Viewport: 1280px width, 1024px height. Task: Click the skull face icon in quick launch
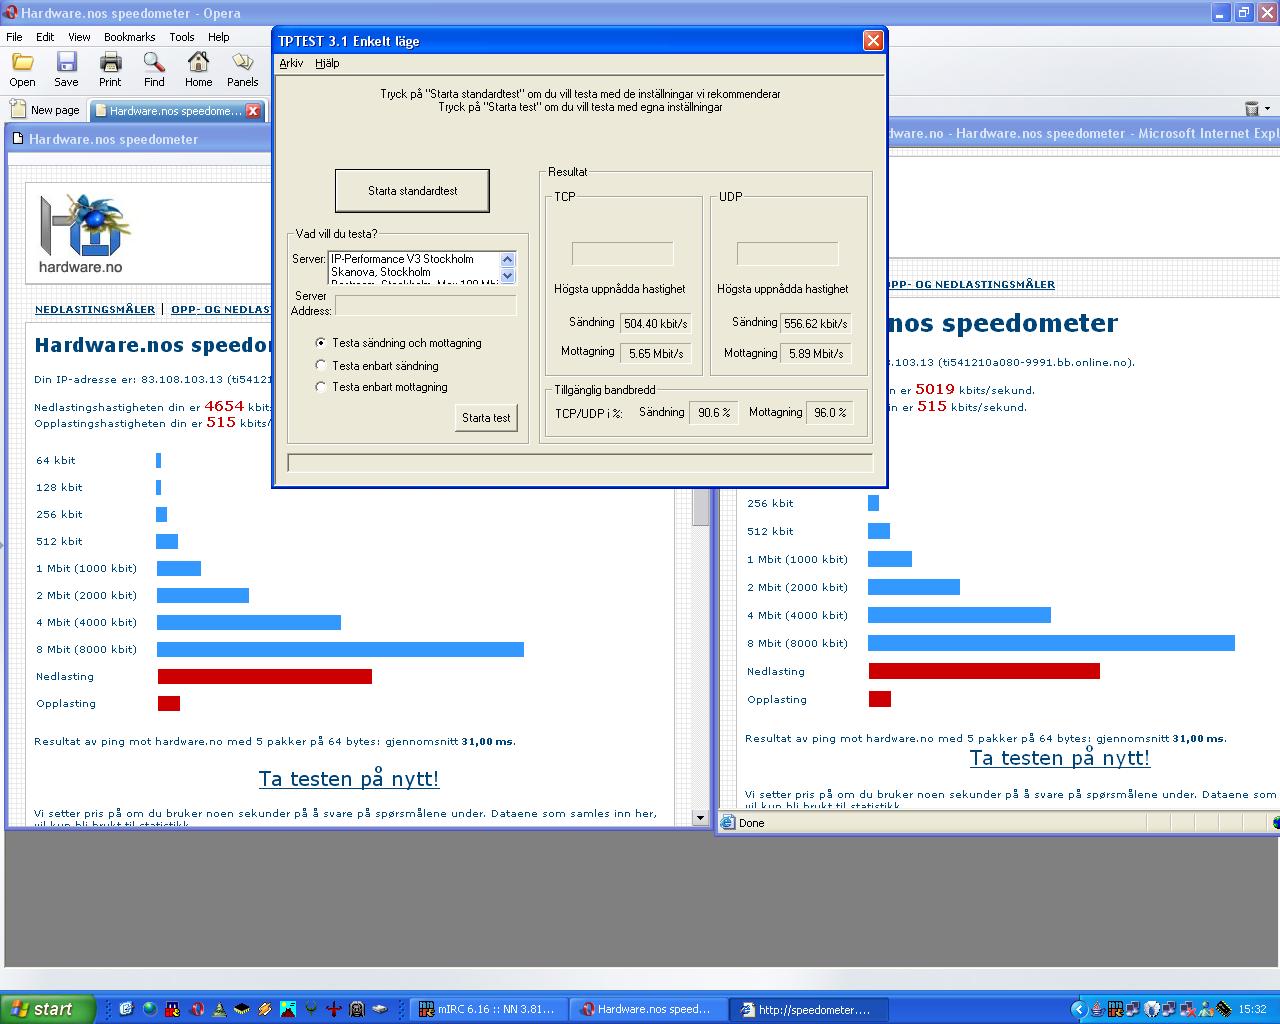[357, 1009]
